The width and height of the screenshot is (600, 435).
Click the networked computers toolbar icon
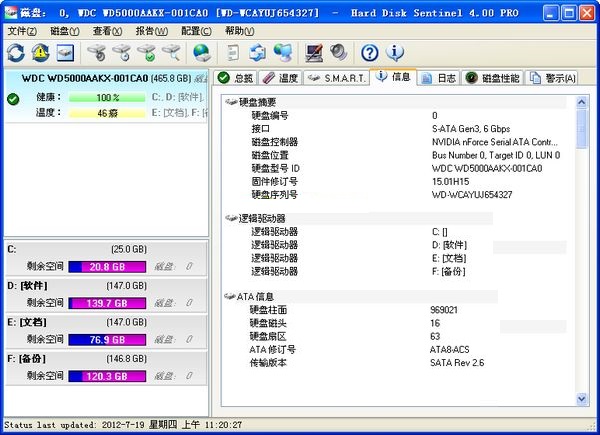pos(283,52)
